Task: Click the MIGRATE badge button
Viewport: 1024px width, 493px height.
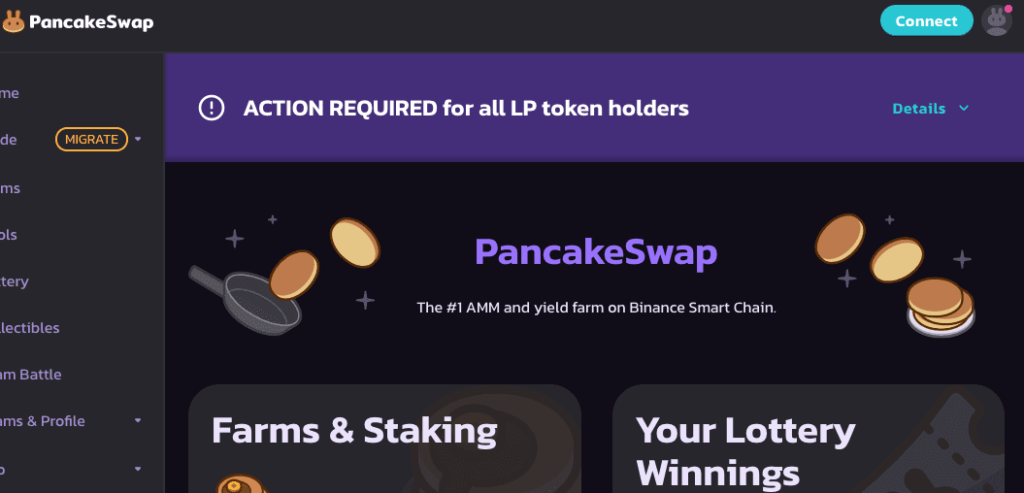Action: [91, 139]
